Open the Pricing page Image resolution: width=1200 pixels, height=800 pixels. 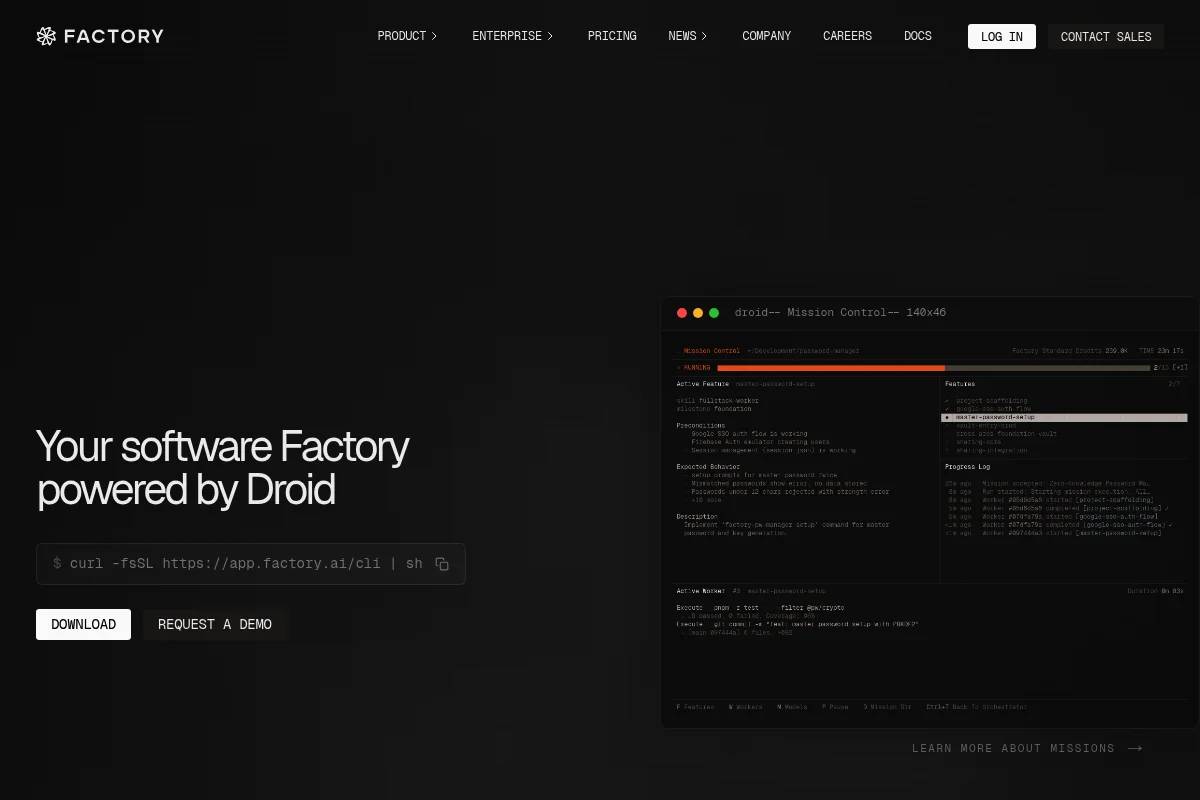[x=612, y=36]
